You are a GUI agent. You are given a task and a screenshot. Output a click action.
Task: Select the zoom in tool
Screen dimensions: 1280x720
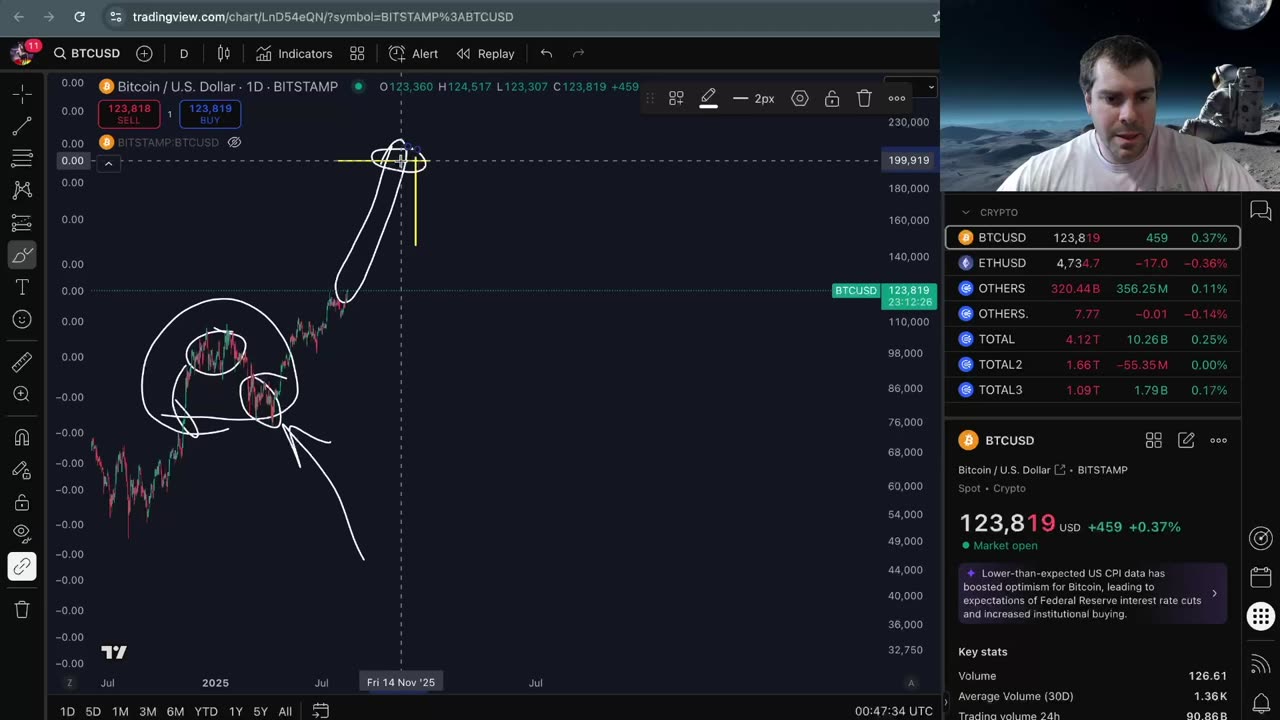(x=22, y=394)
